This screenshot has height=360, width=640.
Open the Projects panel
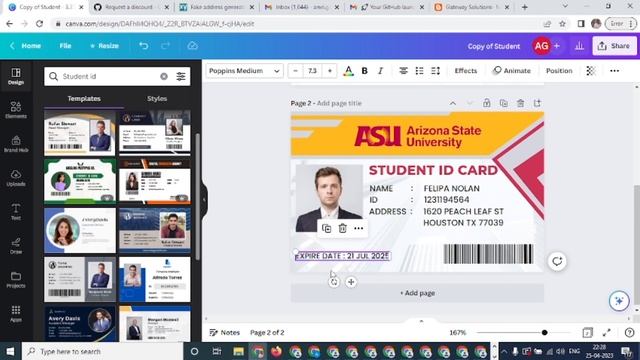click(16, 280)
